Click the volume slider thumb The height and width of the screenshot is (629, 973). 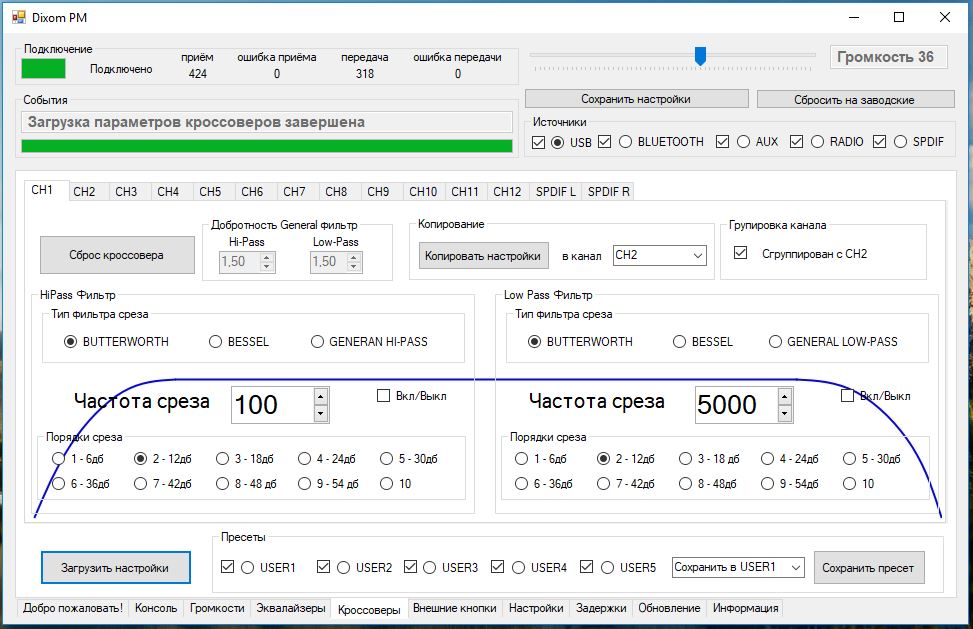[700, 56]
